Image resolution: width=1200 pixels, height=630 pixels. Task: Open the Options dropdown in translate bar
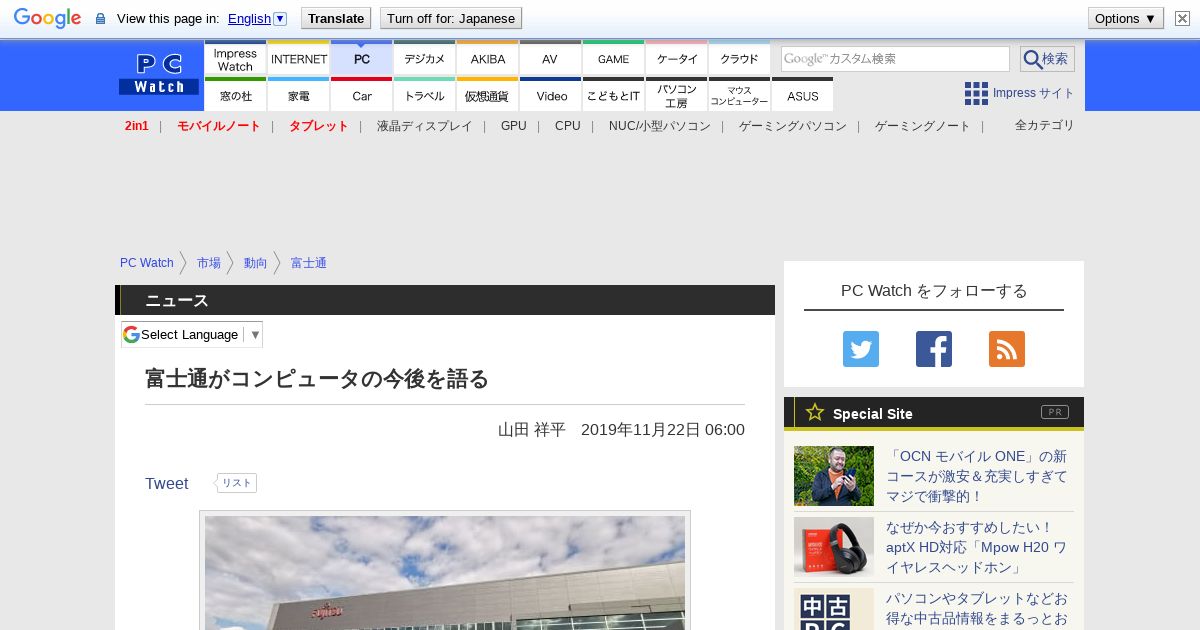(1126, 18)
